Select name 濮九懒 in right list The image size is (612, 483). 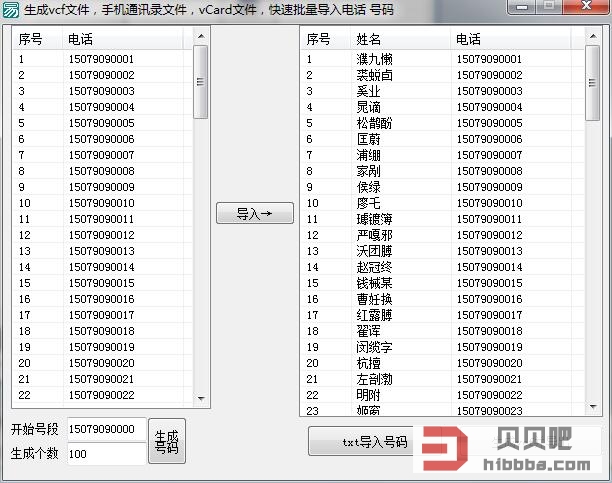tap(374, 59)
